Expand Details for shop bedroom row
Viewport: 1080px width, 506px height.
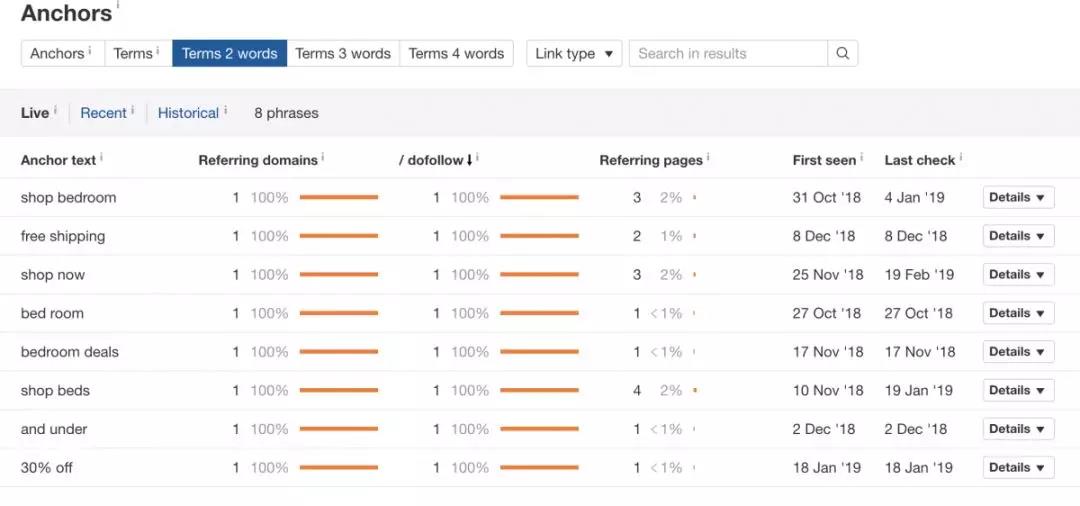1018,198
